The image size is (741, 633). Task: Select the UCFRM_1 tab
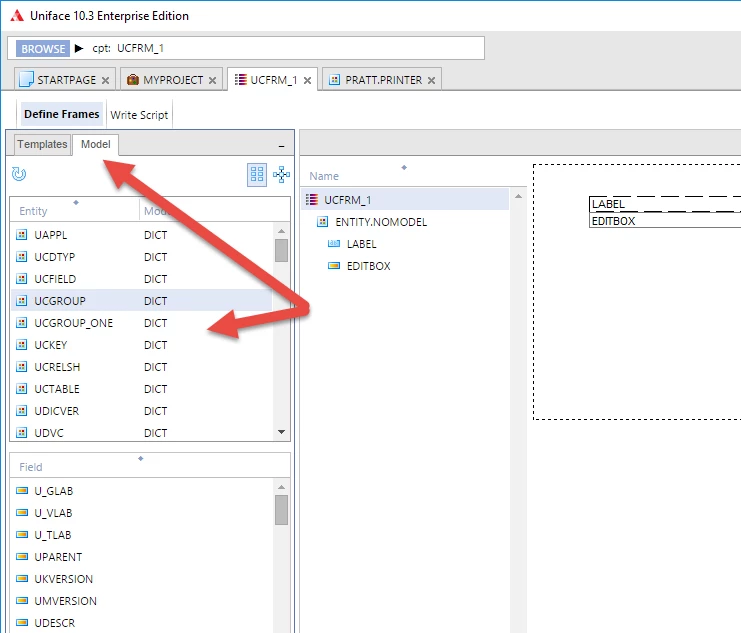point(272,79)
